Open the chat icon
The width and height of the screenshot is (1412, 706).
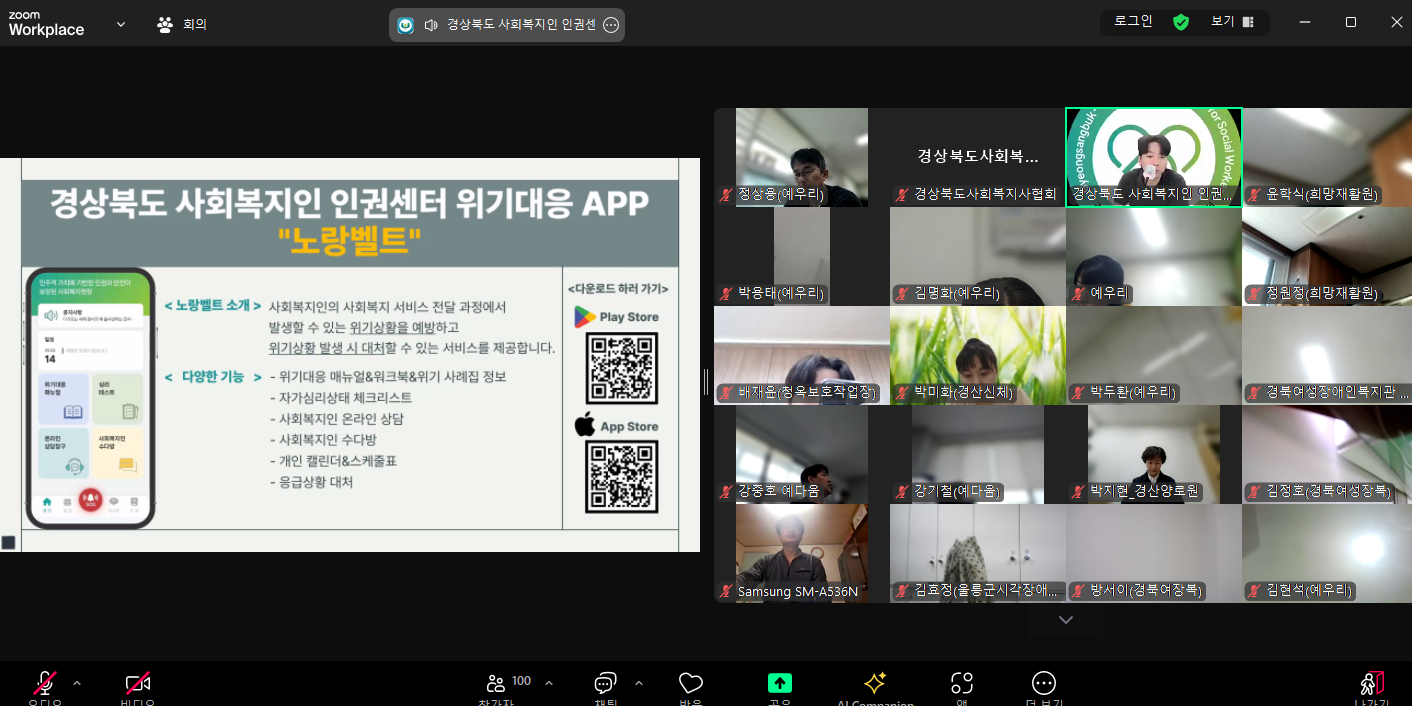click(605, 683)
